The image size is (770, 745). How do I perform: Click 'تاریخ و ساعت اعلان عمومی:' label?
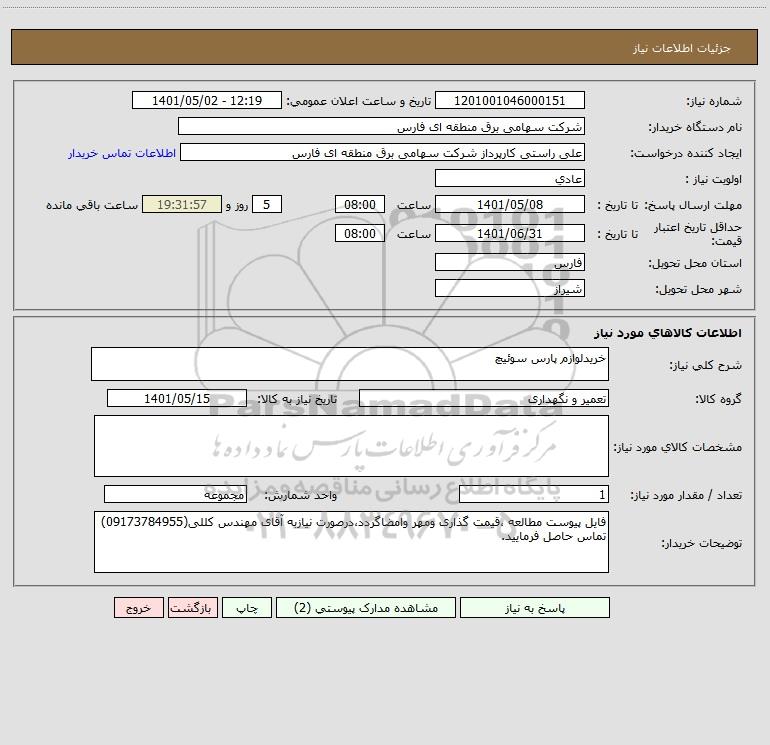(358, 101)
